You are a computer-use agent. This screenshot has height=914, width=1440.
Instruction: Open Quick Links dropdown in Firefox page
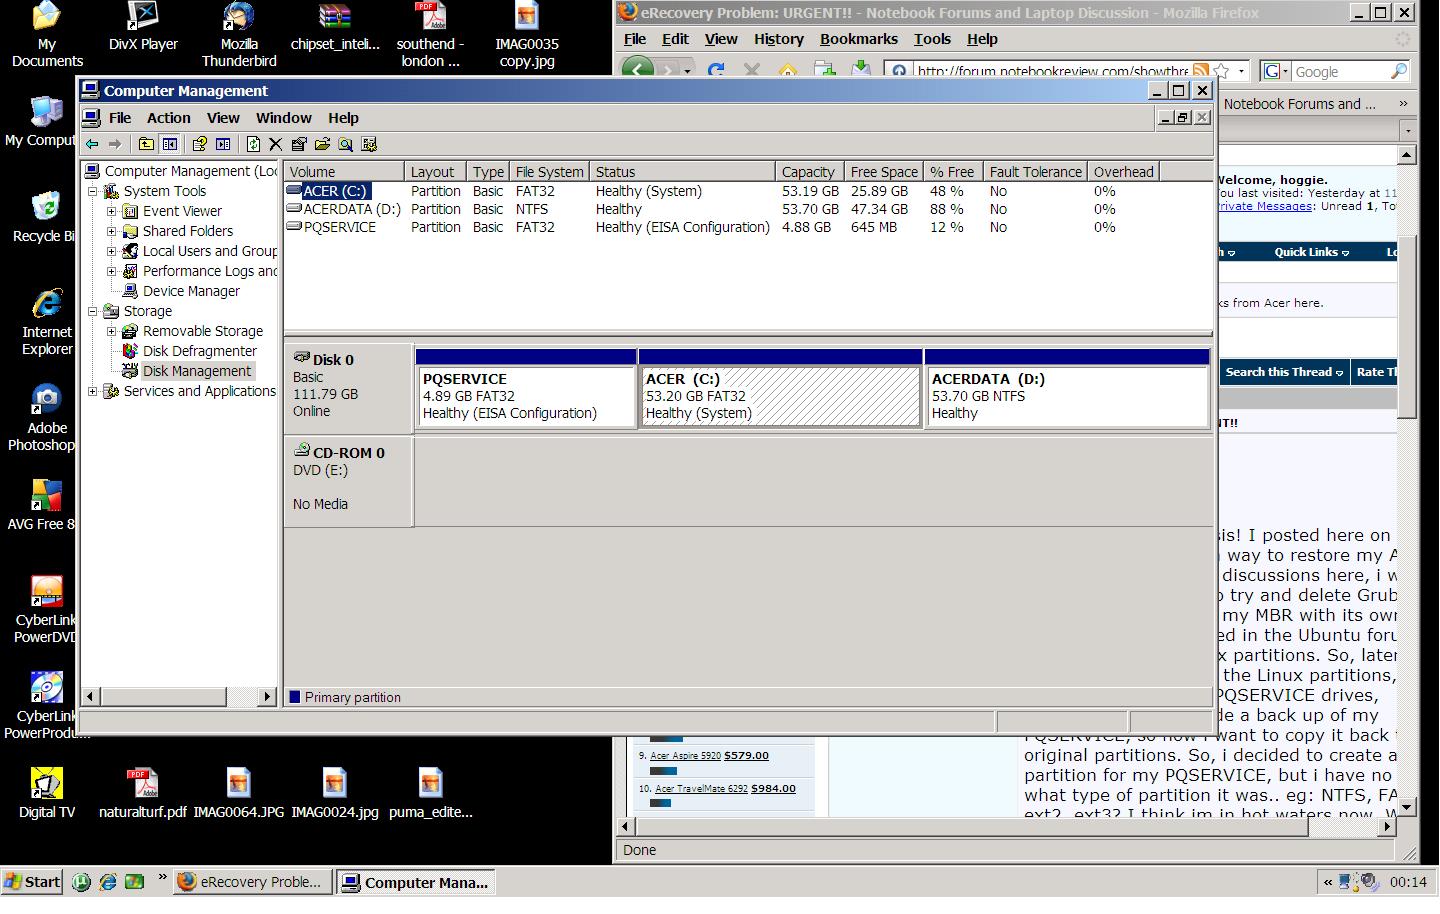[x=1311, y=252]
